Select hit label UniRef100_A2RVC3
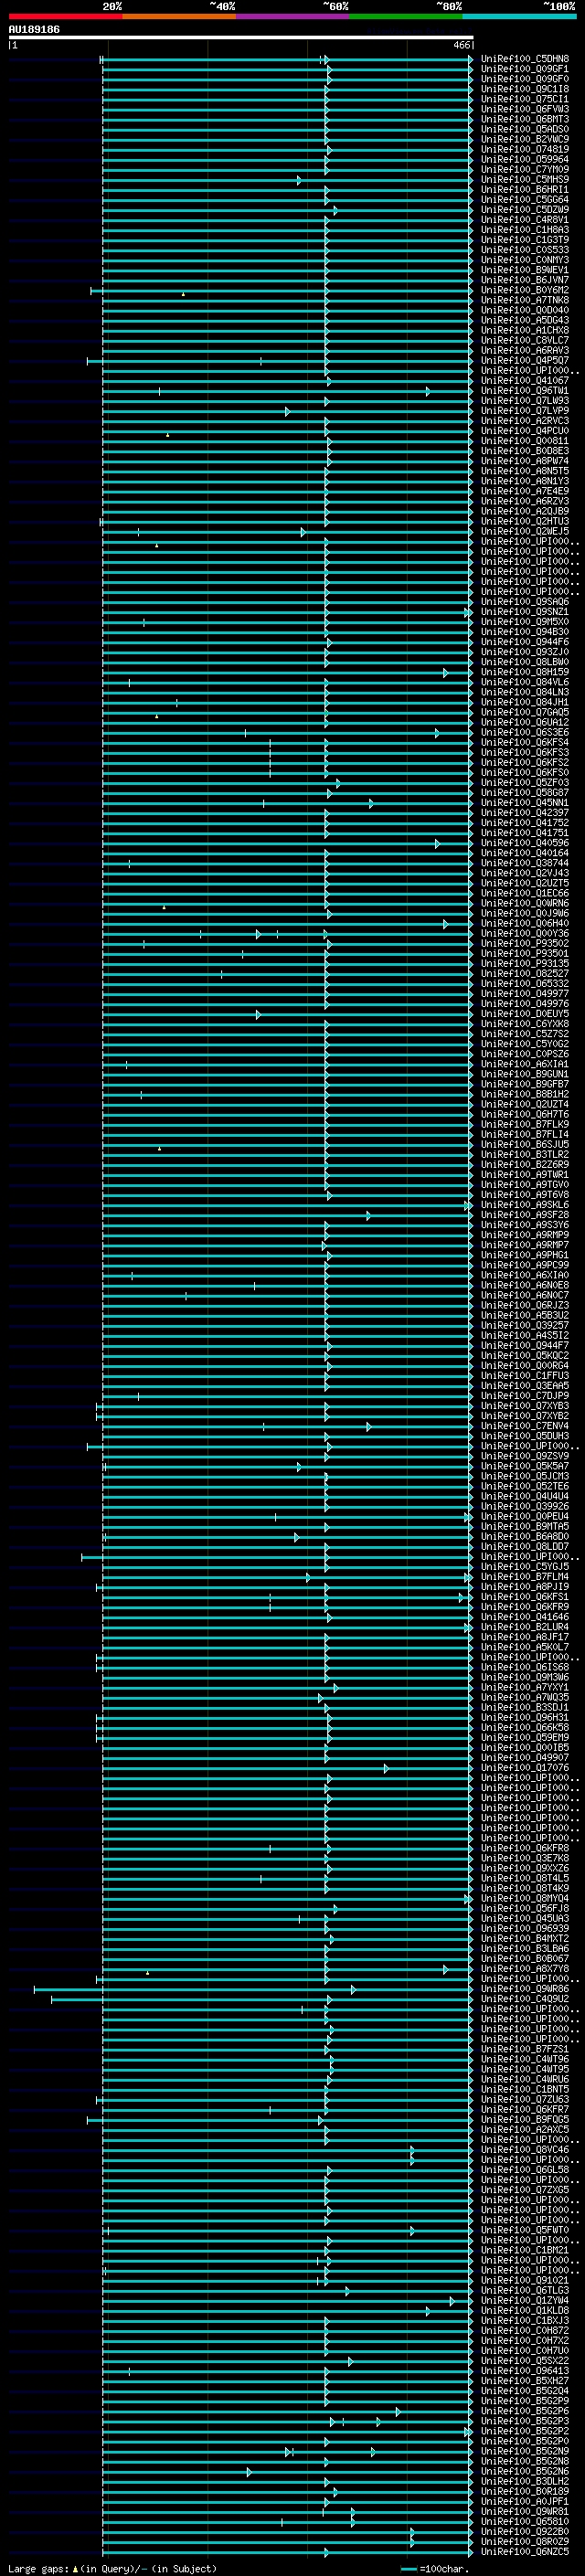This screenshot has width=585, height=2576. 525,421
